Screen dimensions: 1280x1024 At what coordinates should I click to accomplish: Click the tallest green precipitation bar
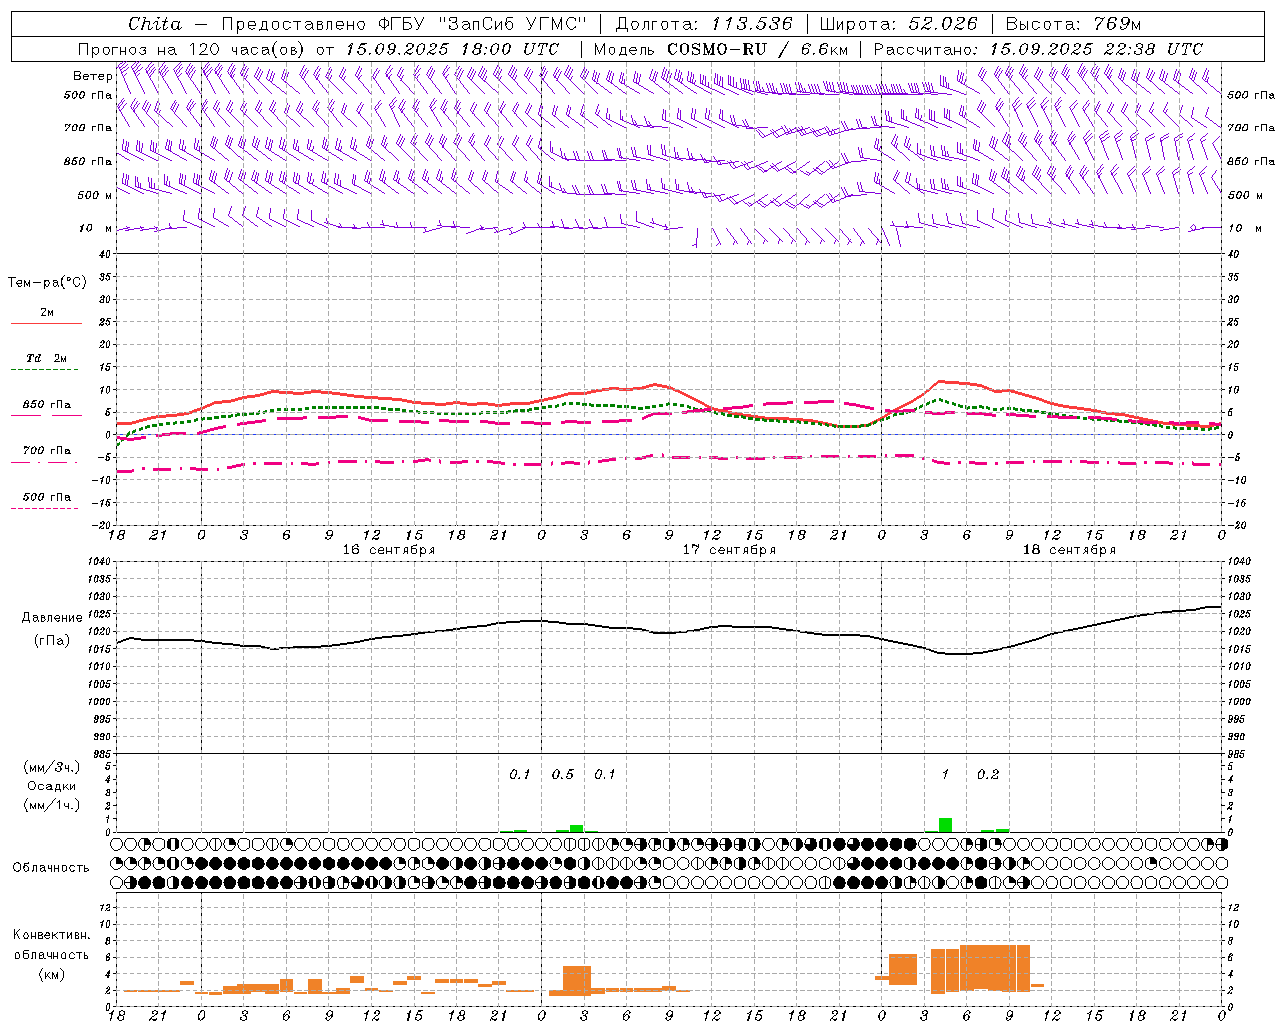pos(945,825)
